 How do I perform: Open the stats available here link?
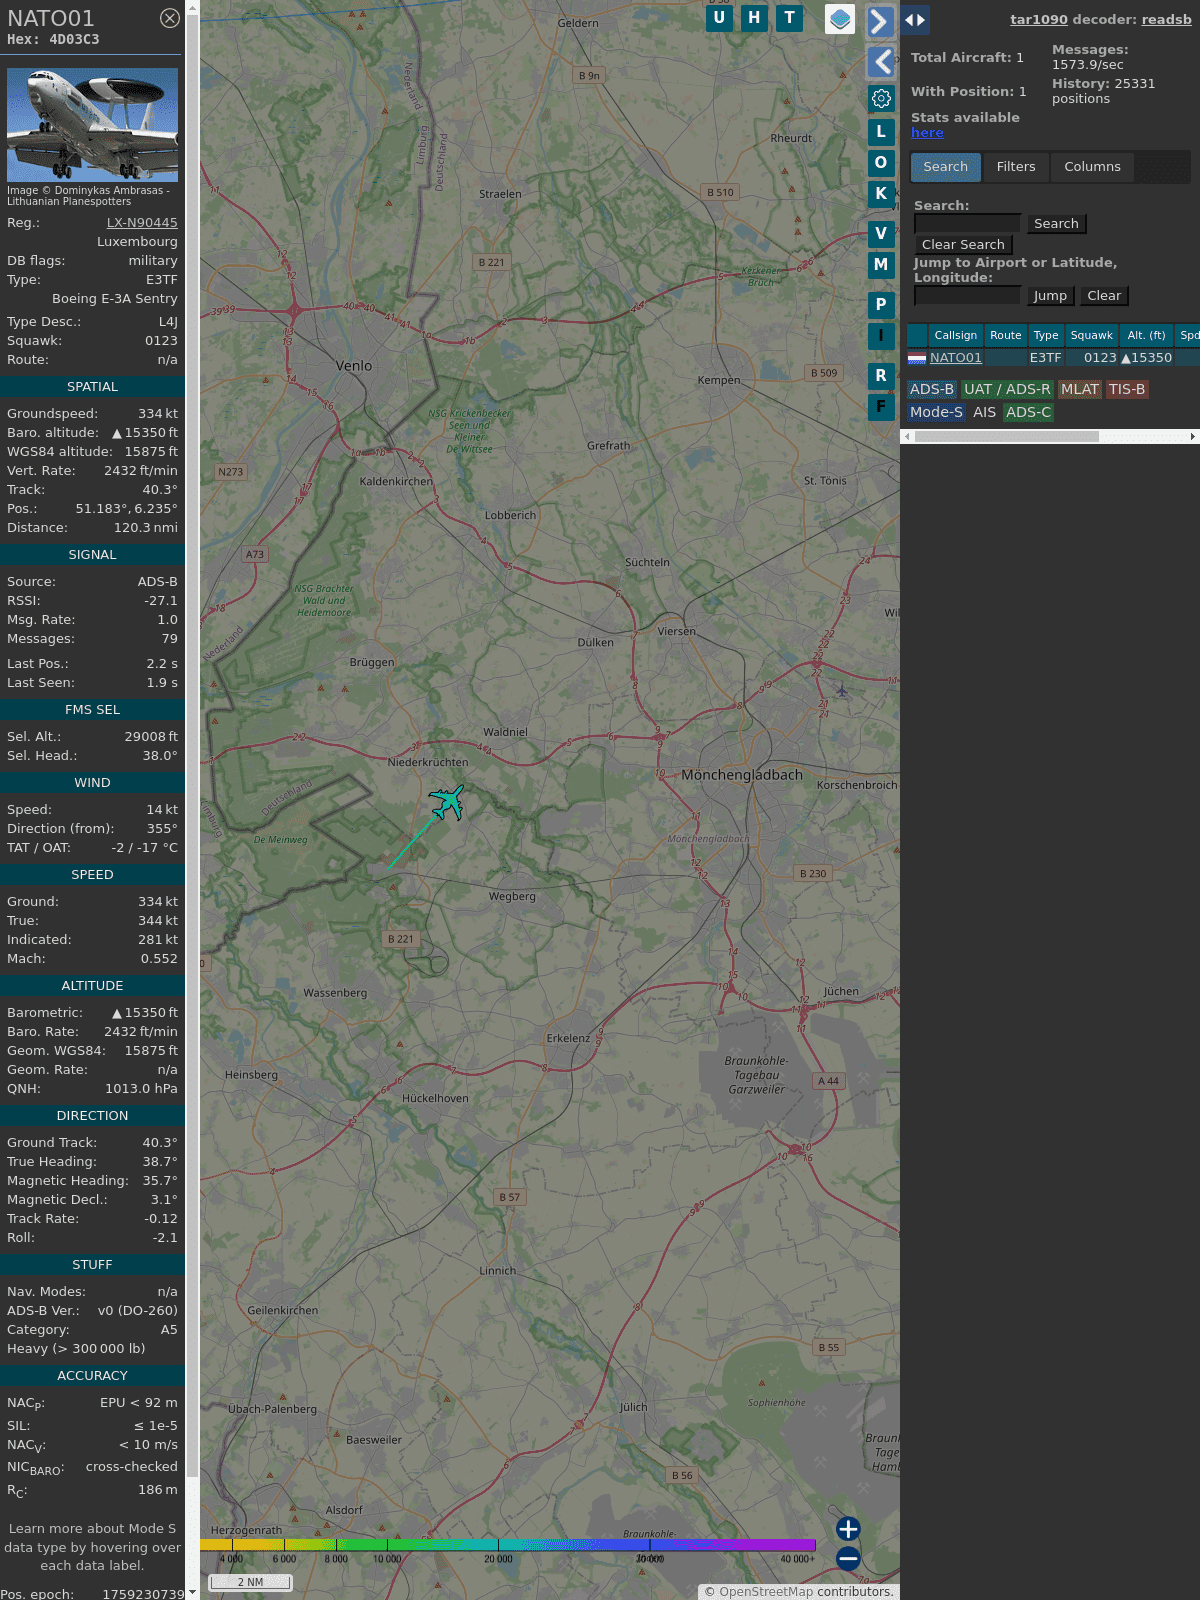[x=927, y=133]
